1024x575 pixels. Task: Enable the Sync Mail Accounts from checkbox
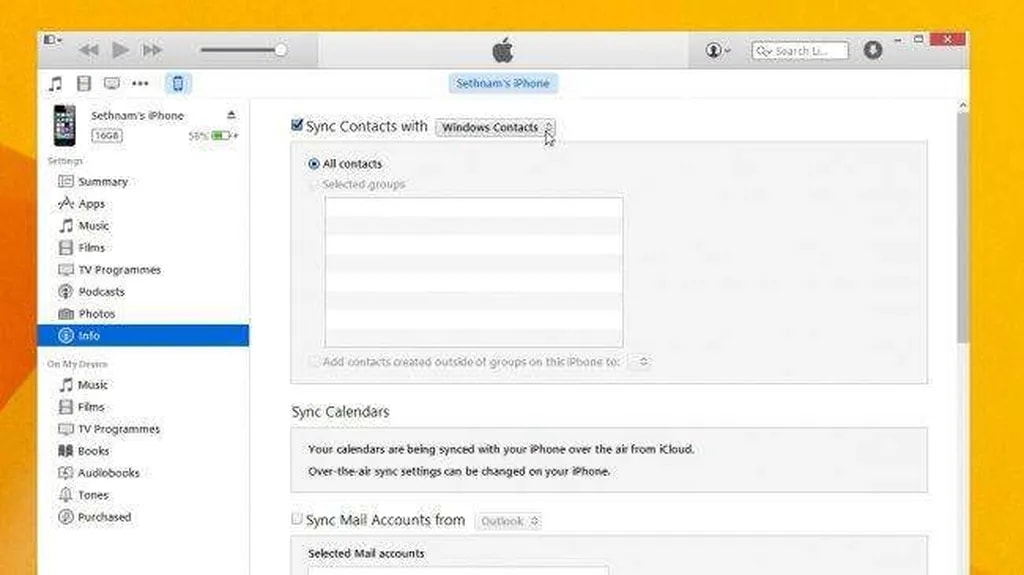point(297,519)
